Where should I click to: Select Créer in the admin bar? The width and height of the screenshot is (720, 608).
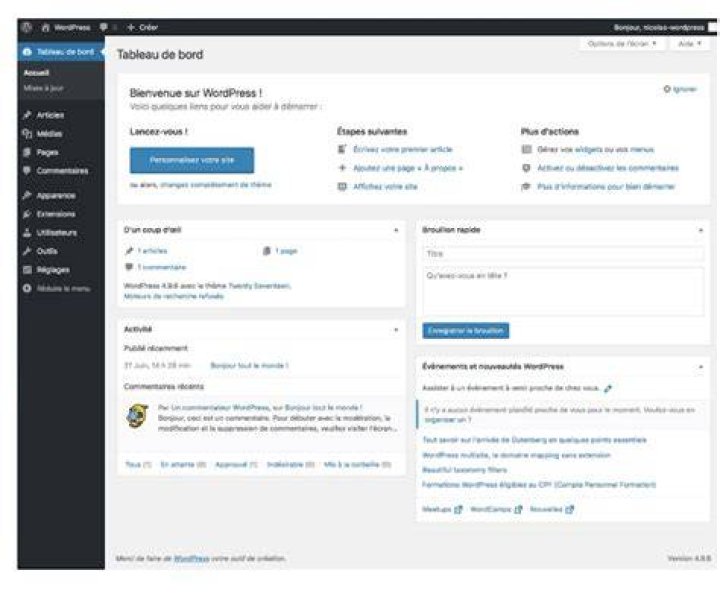[143, 27]
